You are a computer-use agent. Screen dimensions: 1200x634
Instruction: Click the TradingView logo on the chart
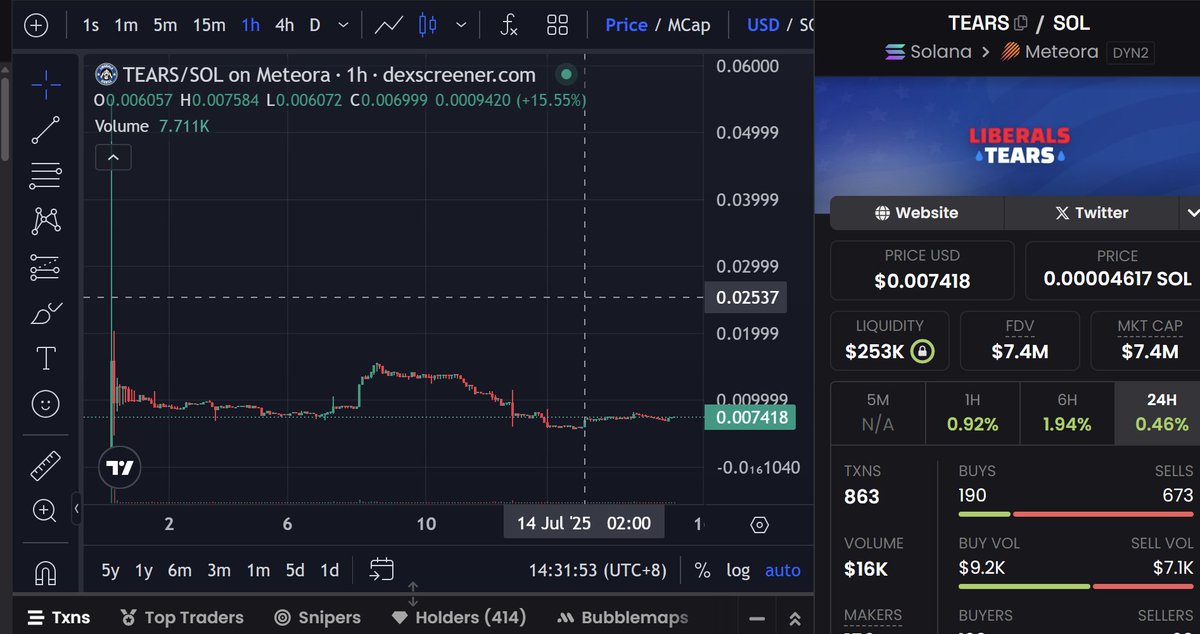click(119, 467)
